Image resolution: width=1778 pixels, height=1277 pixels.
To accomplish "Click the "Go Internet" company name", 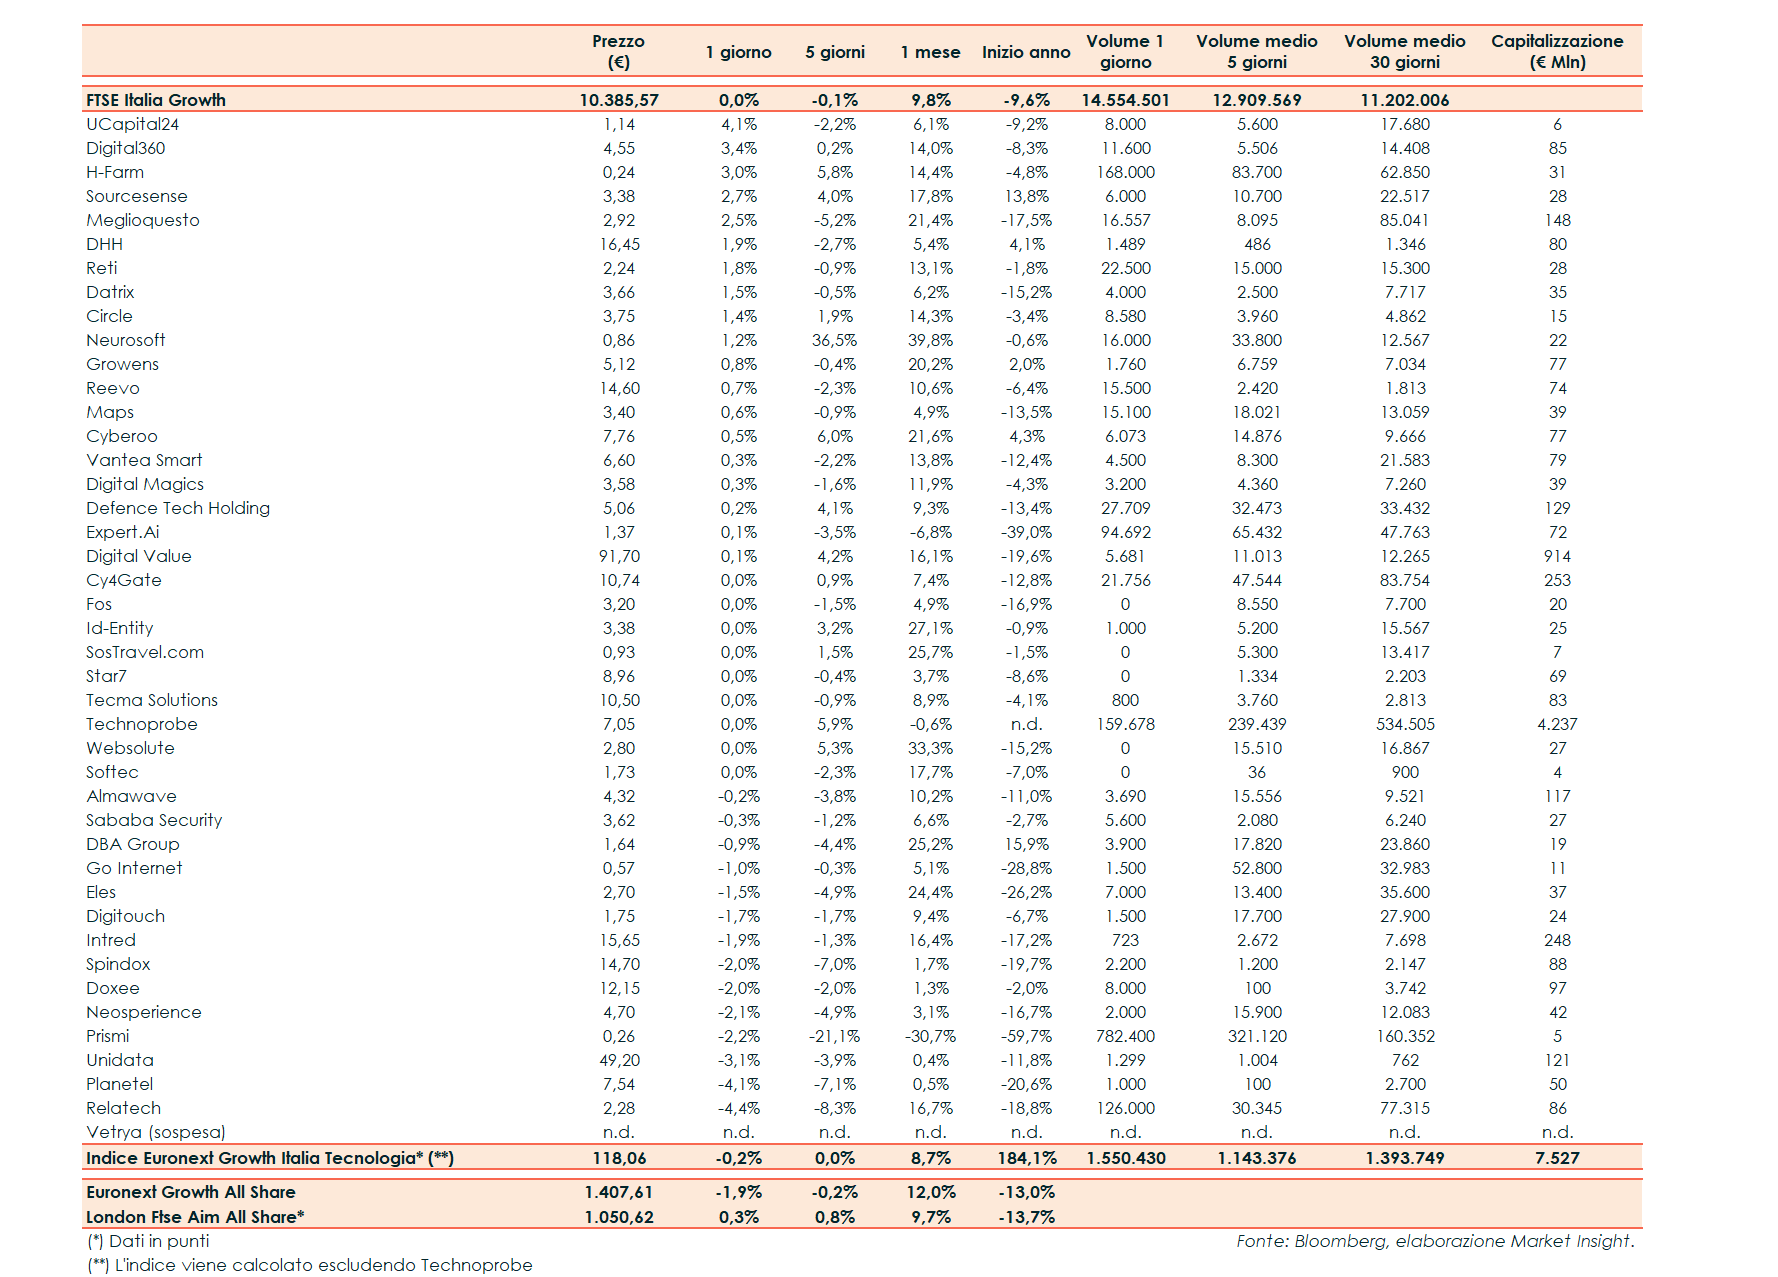I will tap(134, 868).
